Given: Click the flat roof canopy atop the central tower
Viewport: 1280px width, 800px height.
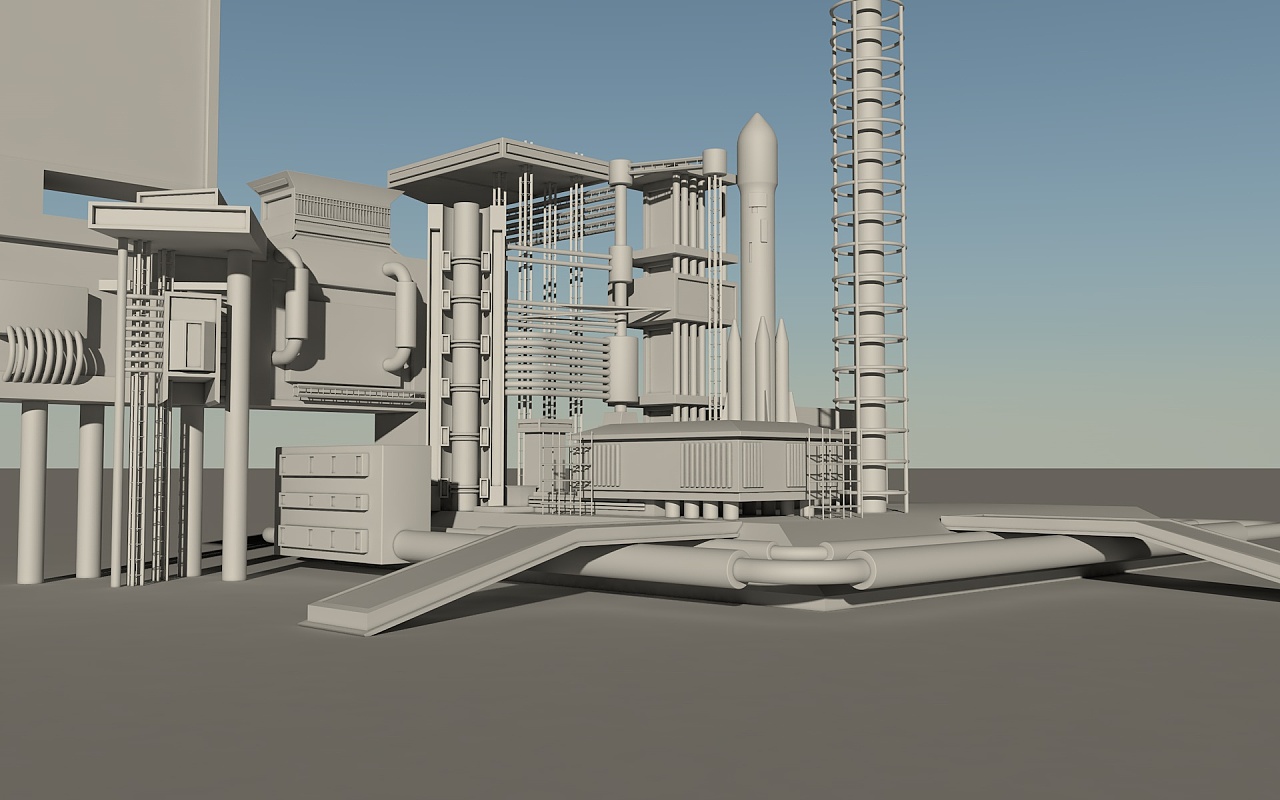Looking at the screenshot, I should [x=499, y=165].
